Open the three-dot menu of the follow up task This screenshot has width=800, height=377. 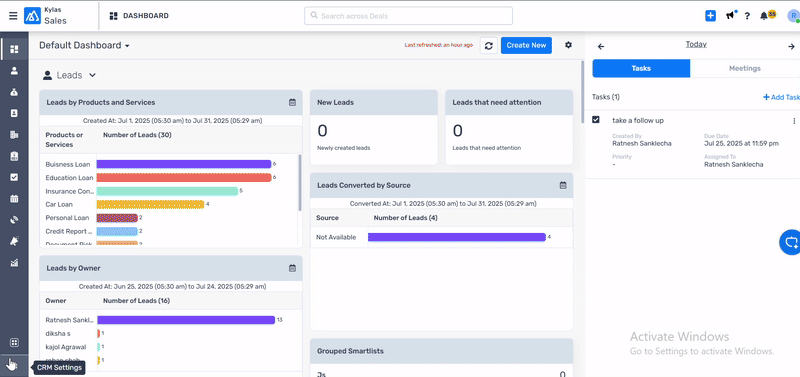[x=794, y=121]
